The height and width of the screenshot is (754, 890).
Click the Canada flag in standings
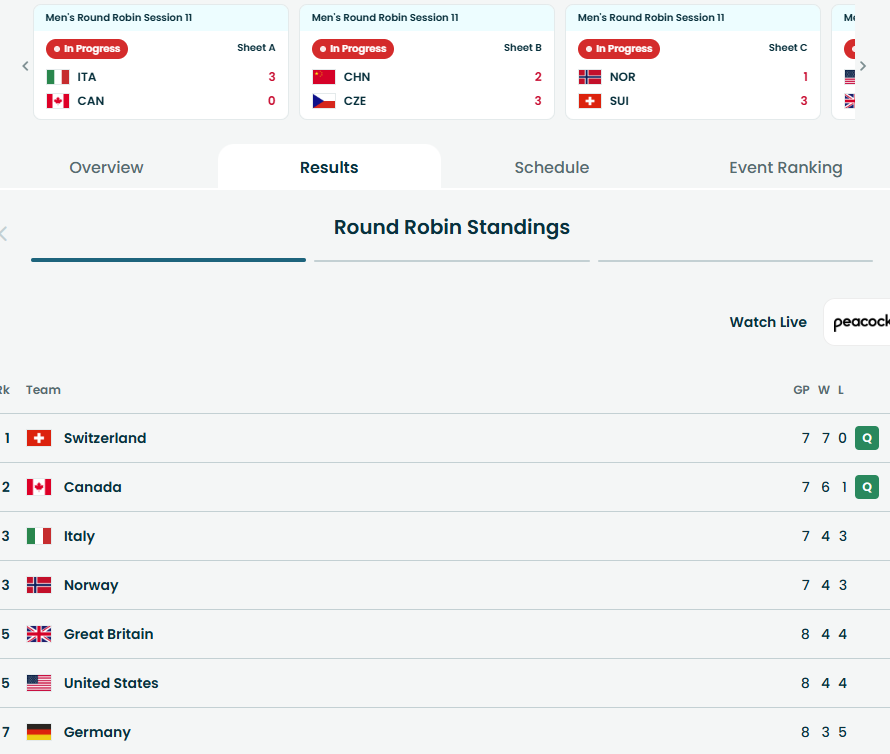click(x=39, y=487)
